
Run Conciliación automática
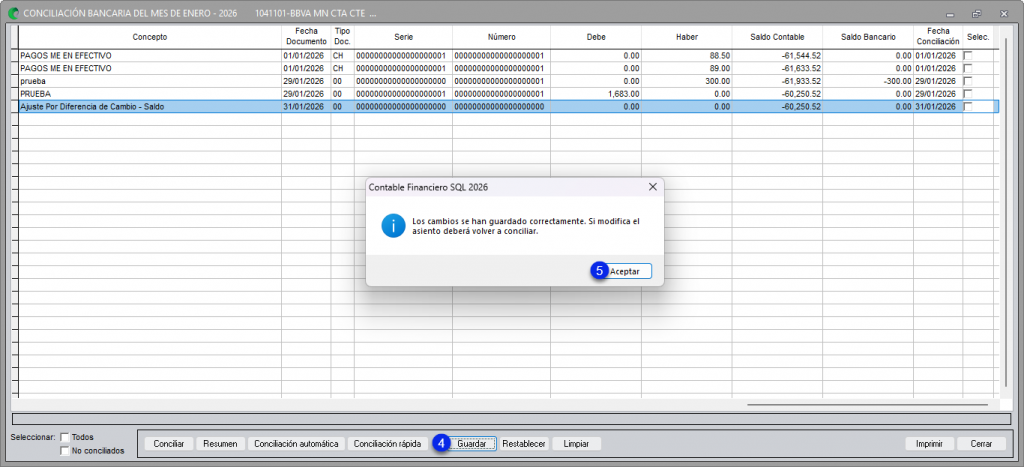[296, 443]
